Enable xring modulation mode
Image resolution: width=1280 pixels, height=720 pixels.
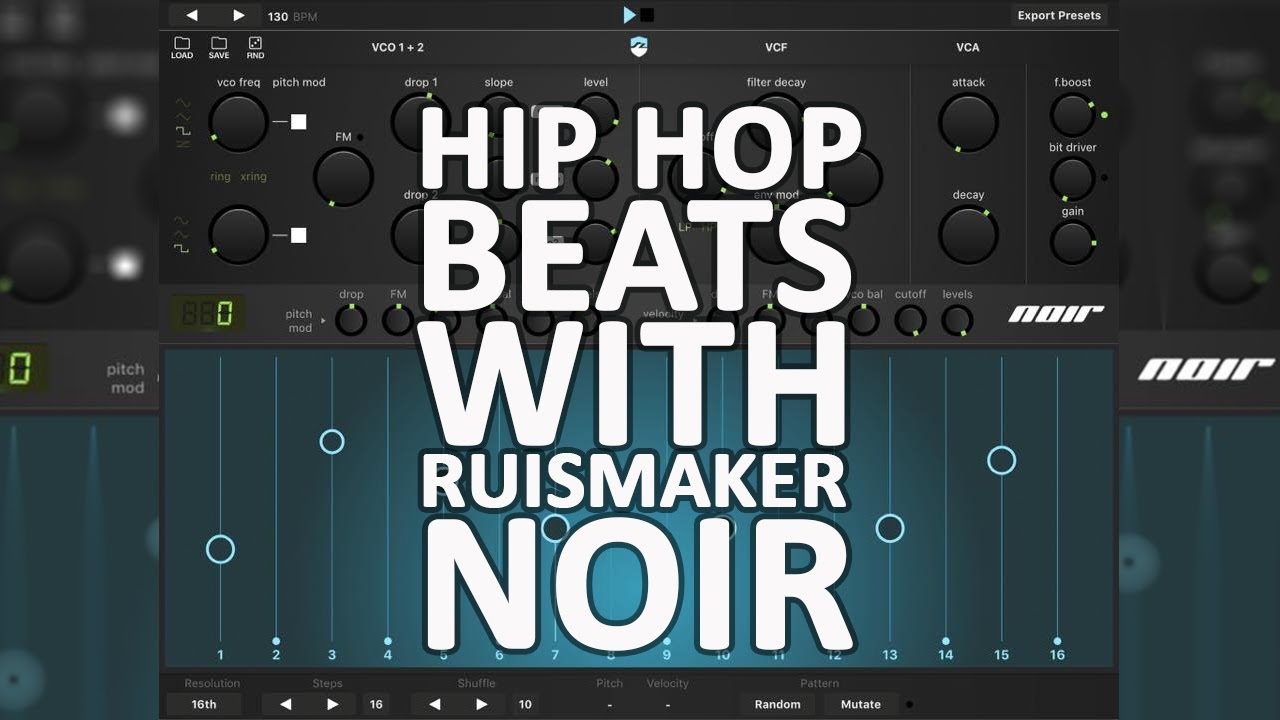(x=253, y=177)
